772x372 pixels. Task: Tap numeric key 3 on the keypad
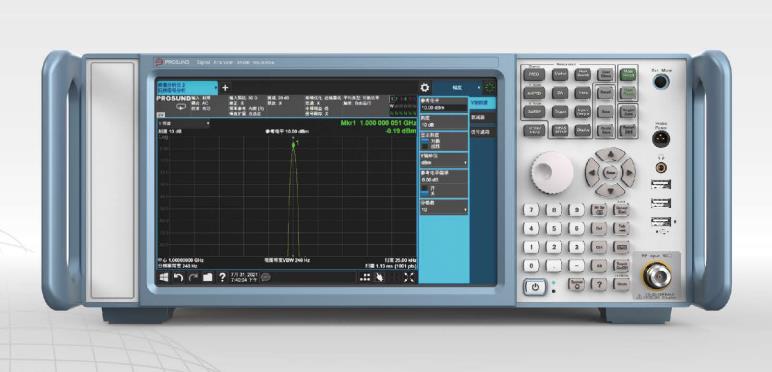pos(577,247)
